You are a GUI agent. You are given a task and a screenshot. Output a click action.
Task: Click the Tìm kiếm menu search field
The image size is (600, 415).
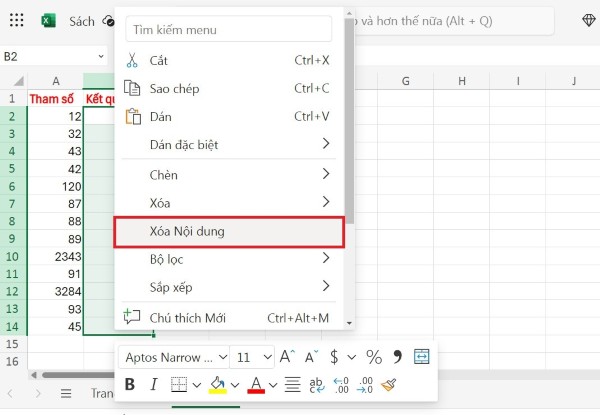pyautogui.click(x=228, y=29)
